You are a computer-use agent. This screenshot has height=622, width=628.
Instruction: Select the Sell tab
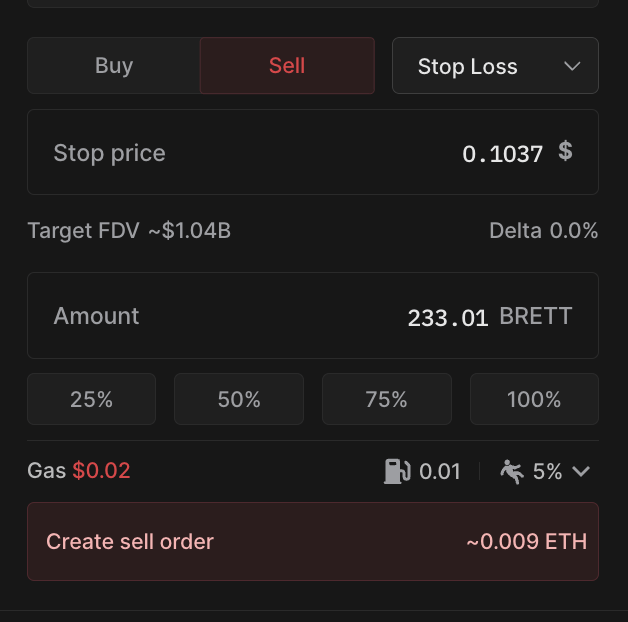point(287,66)
